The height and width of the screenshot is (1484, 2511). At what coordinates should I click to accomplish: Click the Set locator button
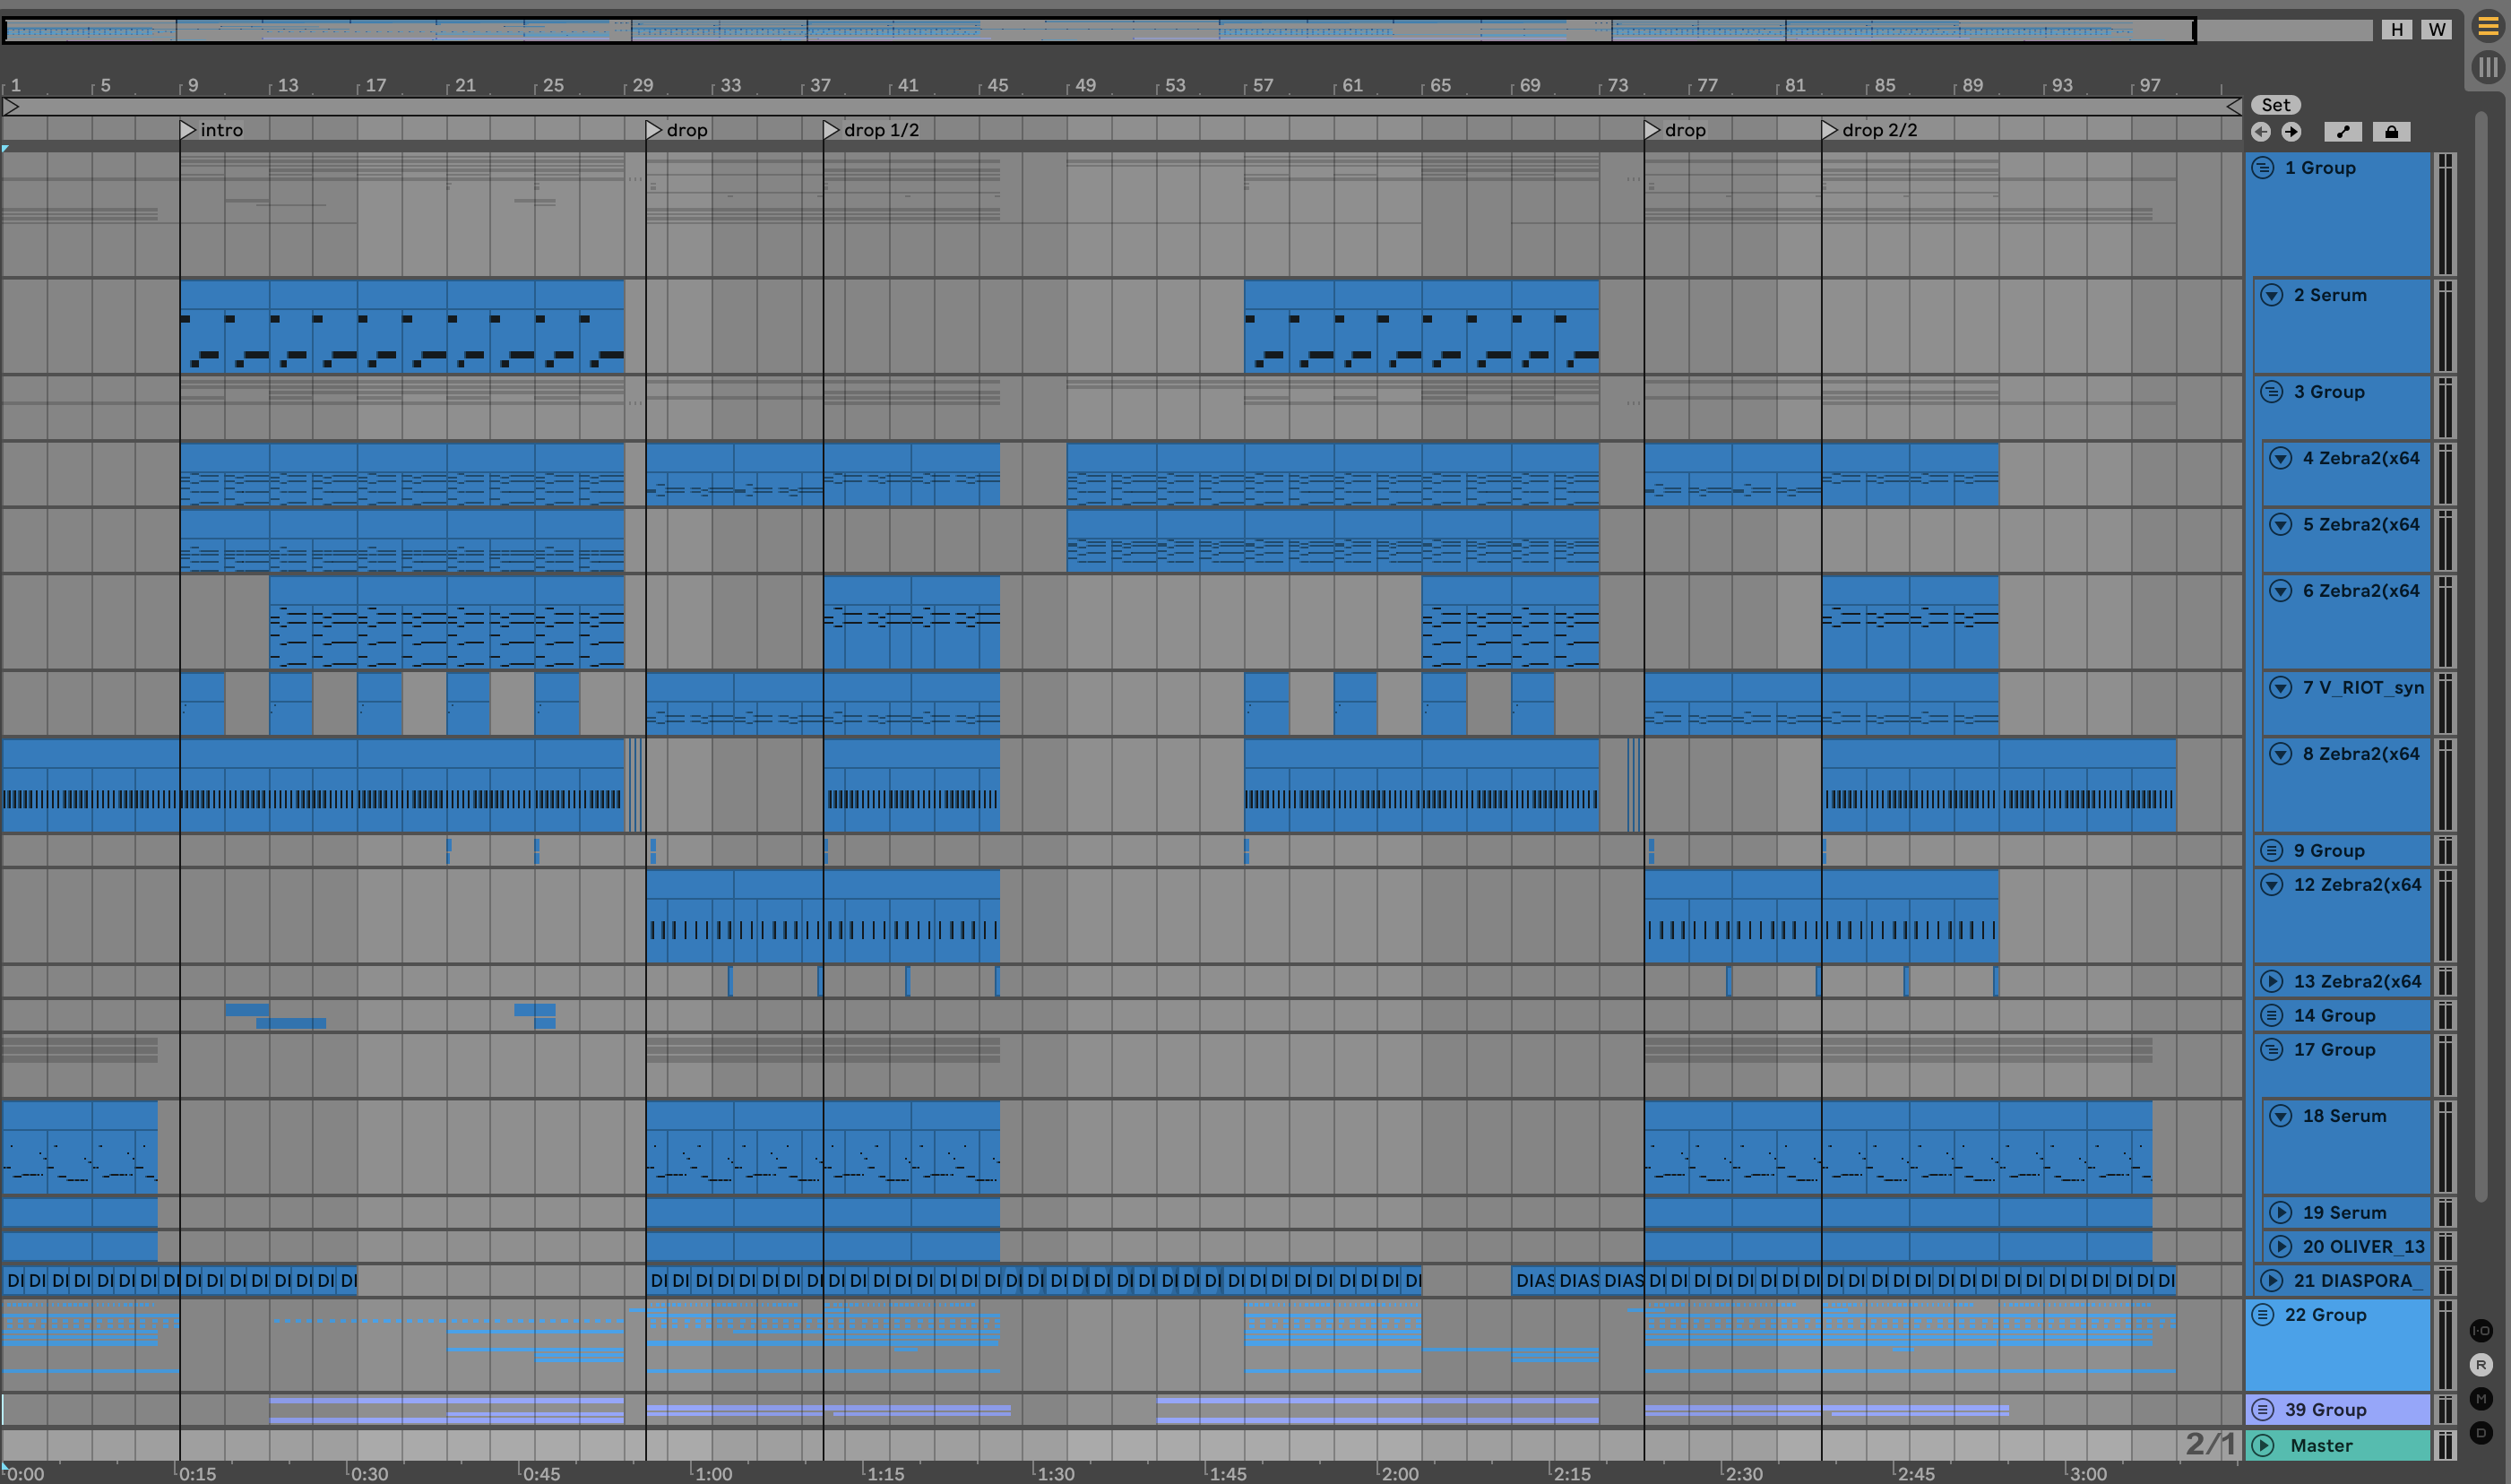(x=2275, y=105)
